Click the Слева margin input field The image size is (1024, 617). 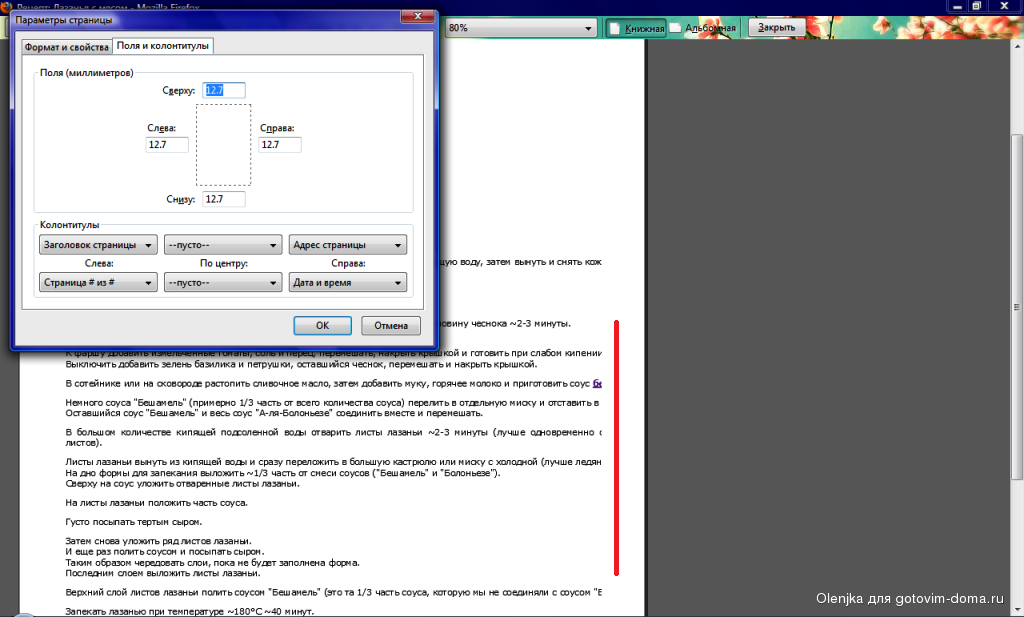tap(167, 144)
